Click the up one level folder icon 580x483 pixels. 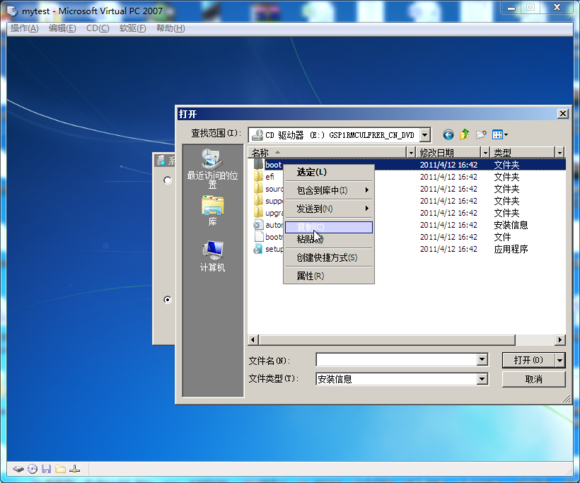[x=464, y=135]
